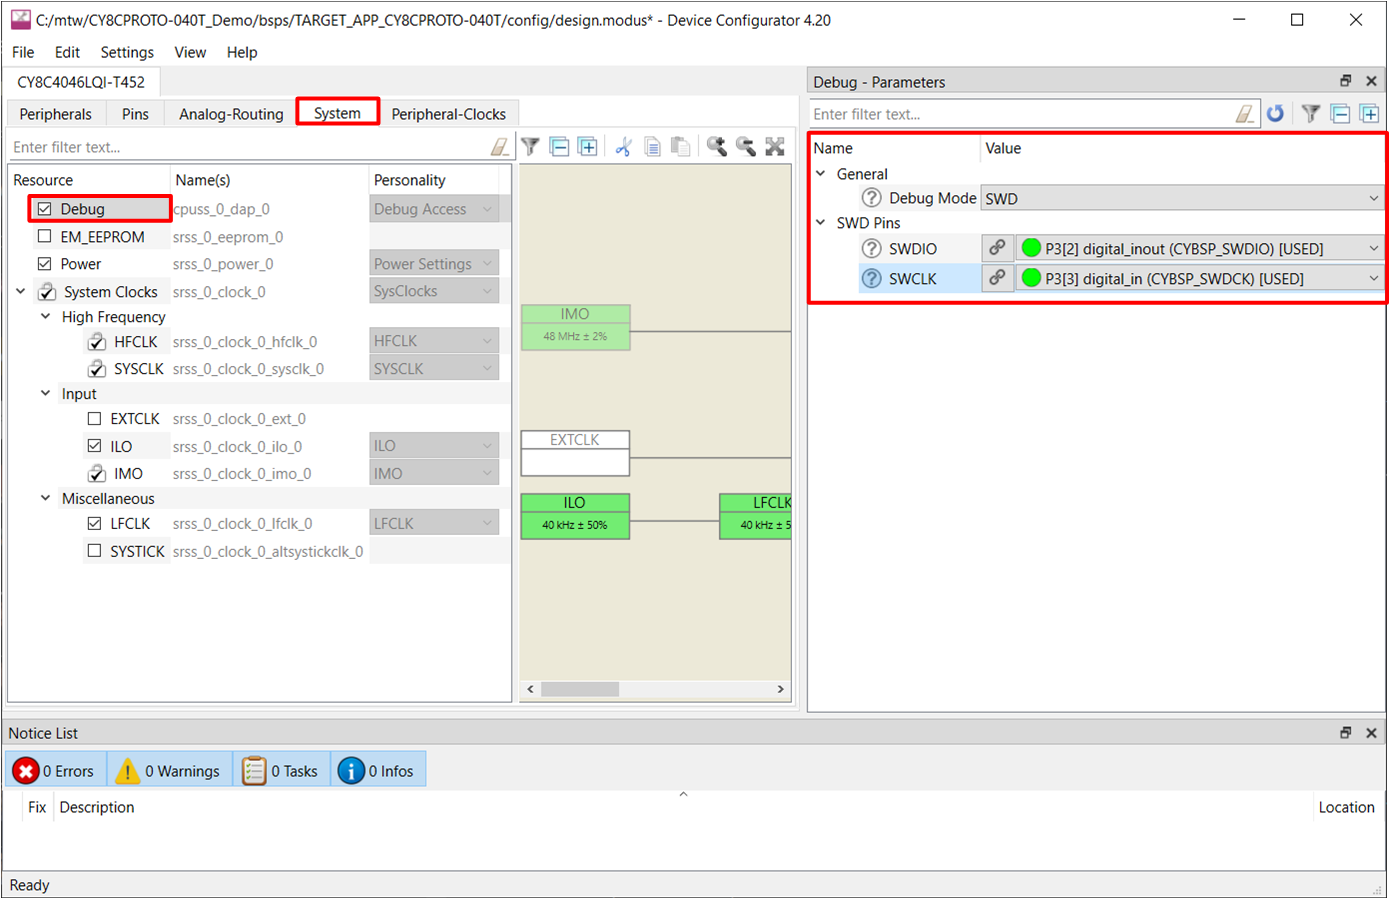Click the filter funnel icon in resource toolbar
Image resolution: width=1390 pixels, height=899 pixels.
[531, 147]
